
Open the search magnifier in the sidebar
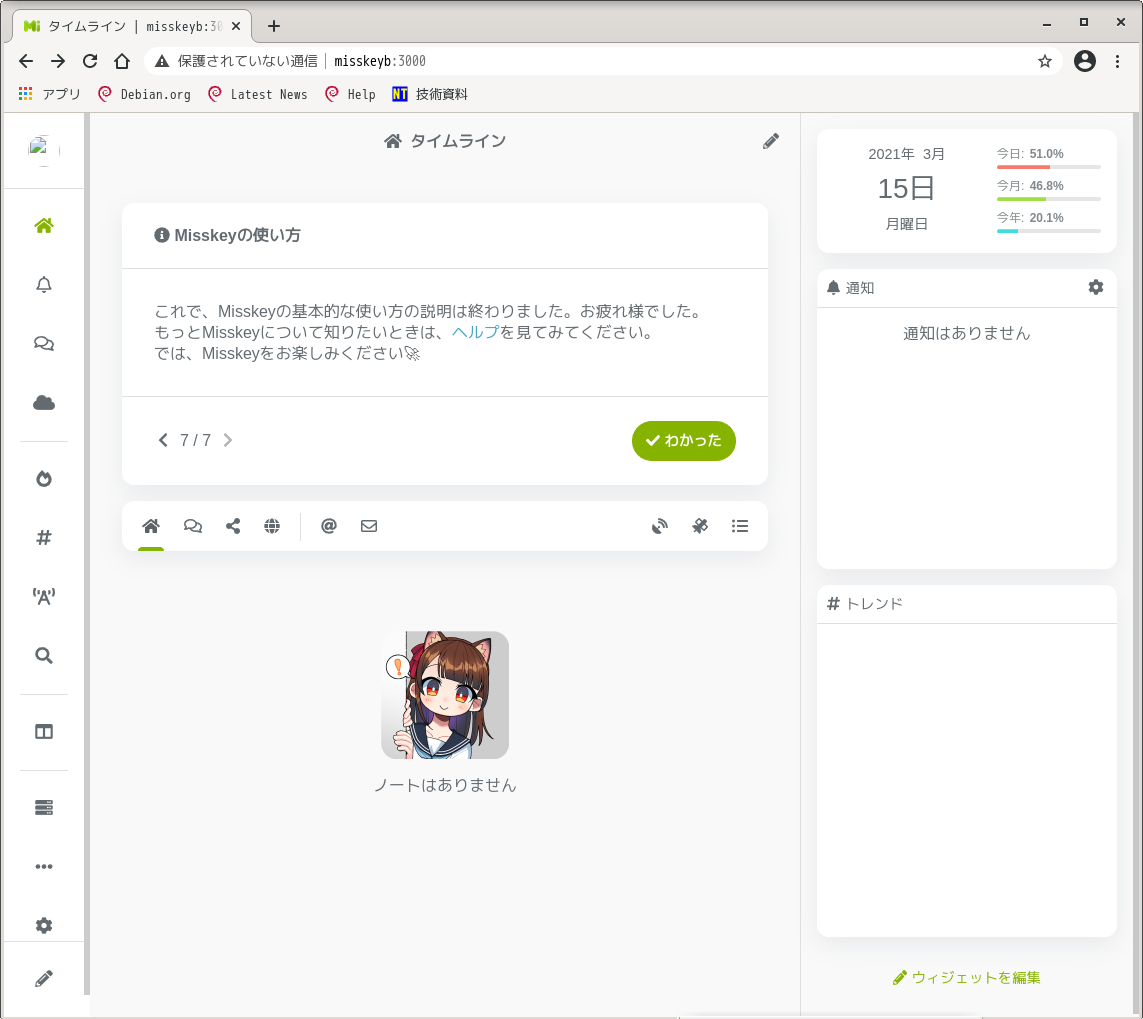(x=44, y=655)
